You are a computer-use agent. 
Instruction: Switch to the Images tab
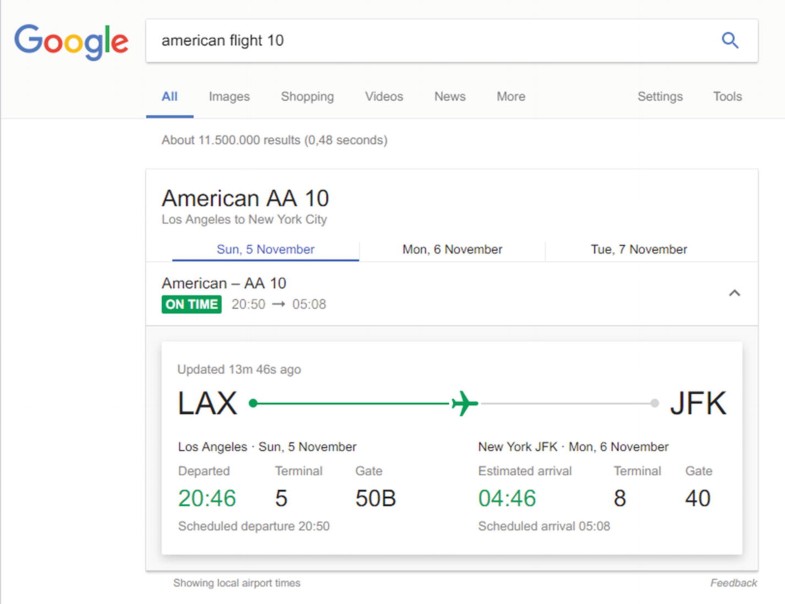(229, 96)
